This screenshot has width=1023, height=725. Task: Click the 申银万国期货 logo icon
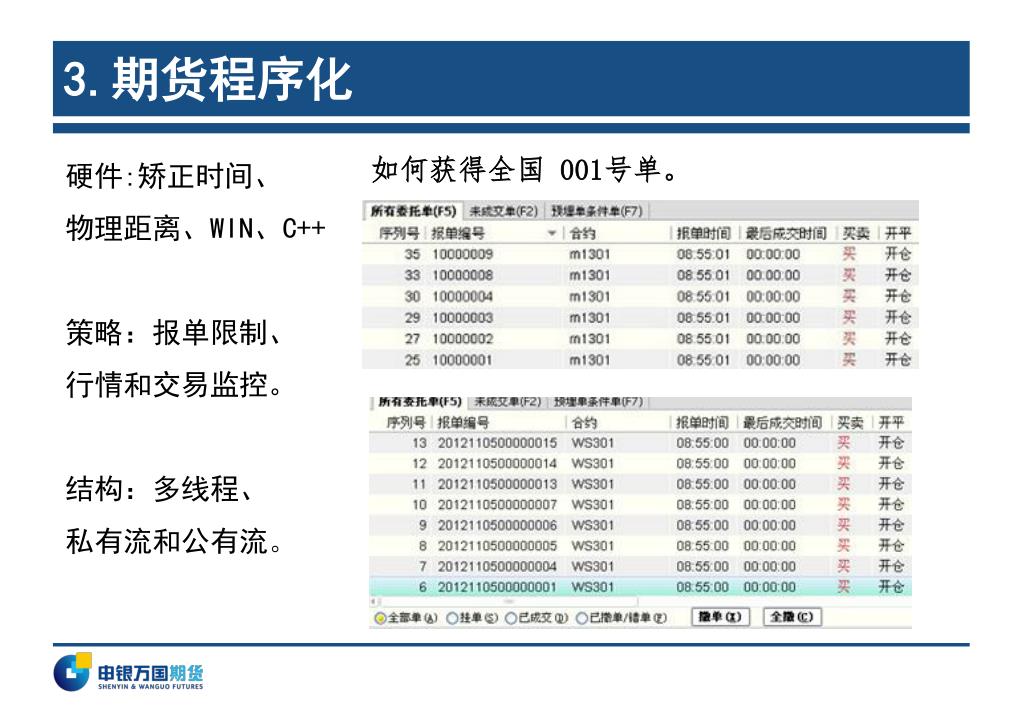click(72, 671)
